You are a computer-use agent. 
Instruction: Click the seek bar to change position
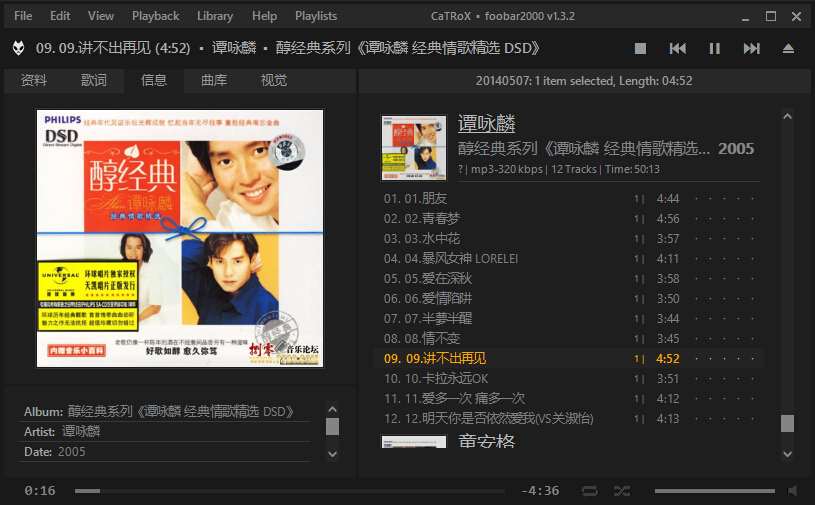click(x=290, y=490)
